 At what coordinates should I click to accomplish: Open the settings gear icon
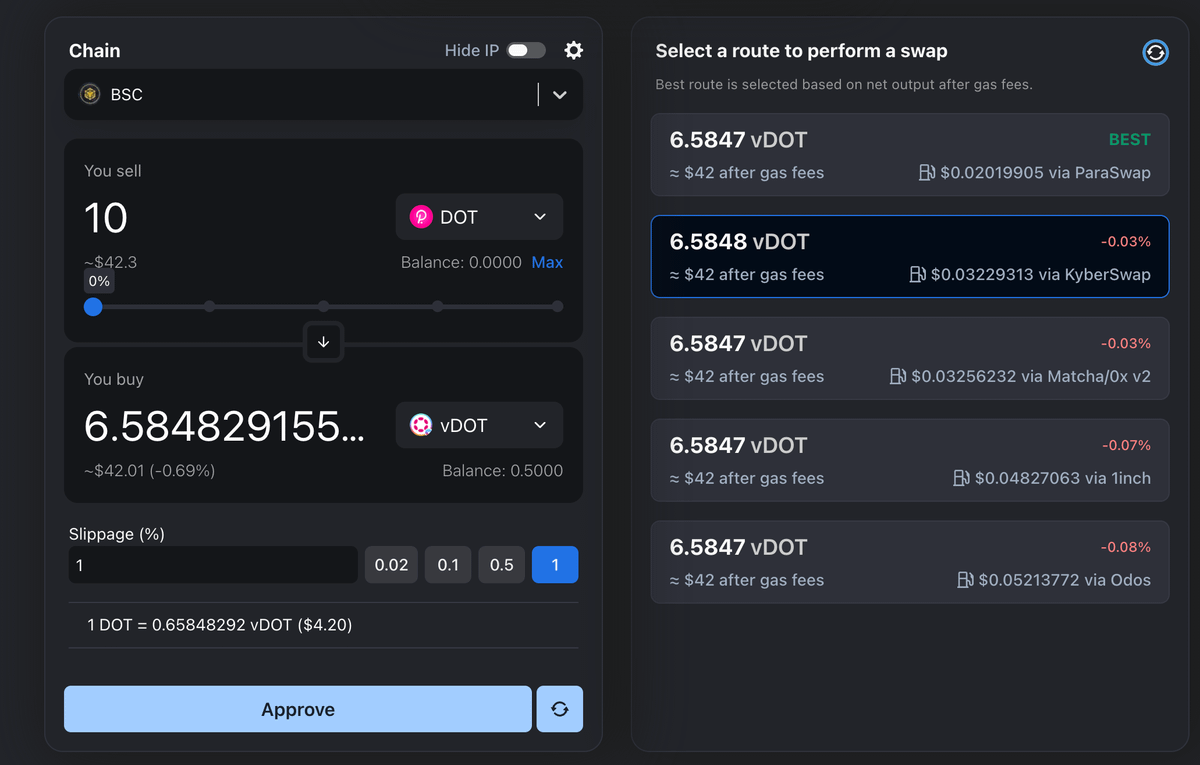(573, 50)
